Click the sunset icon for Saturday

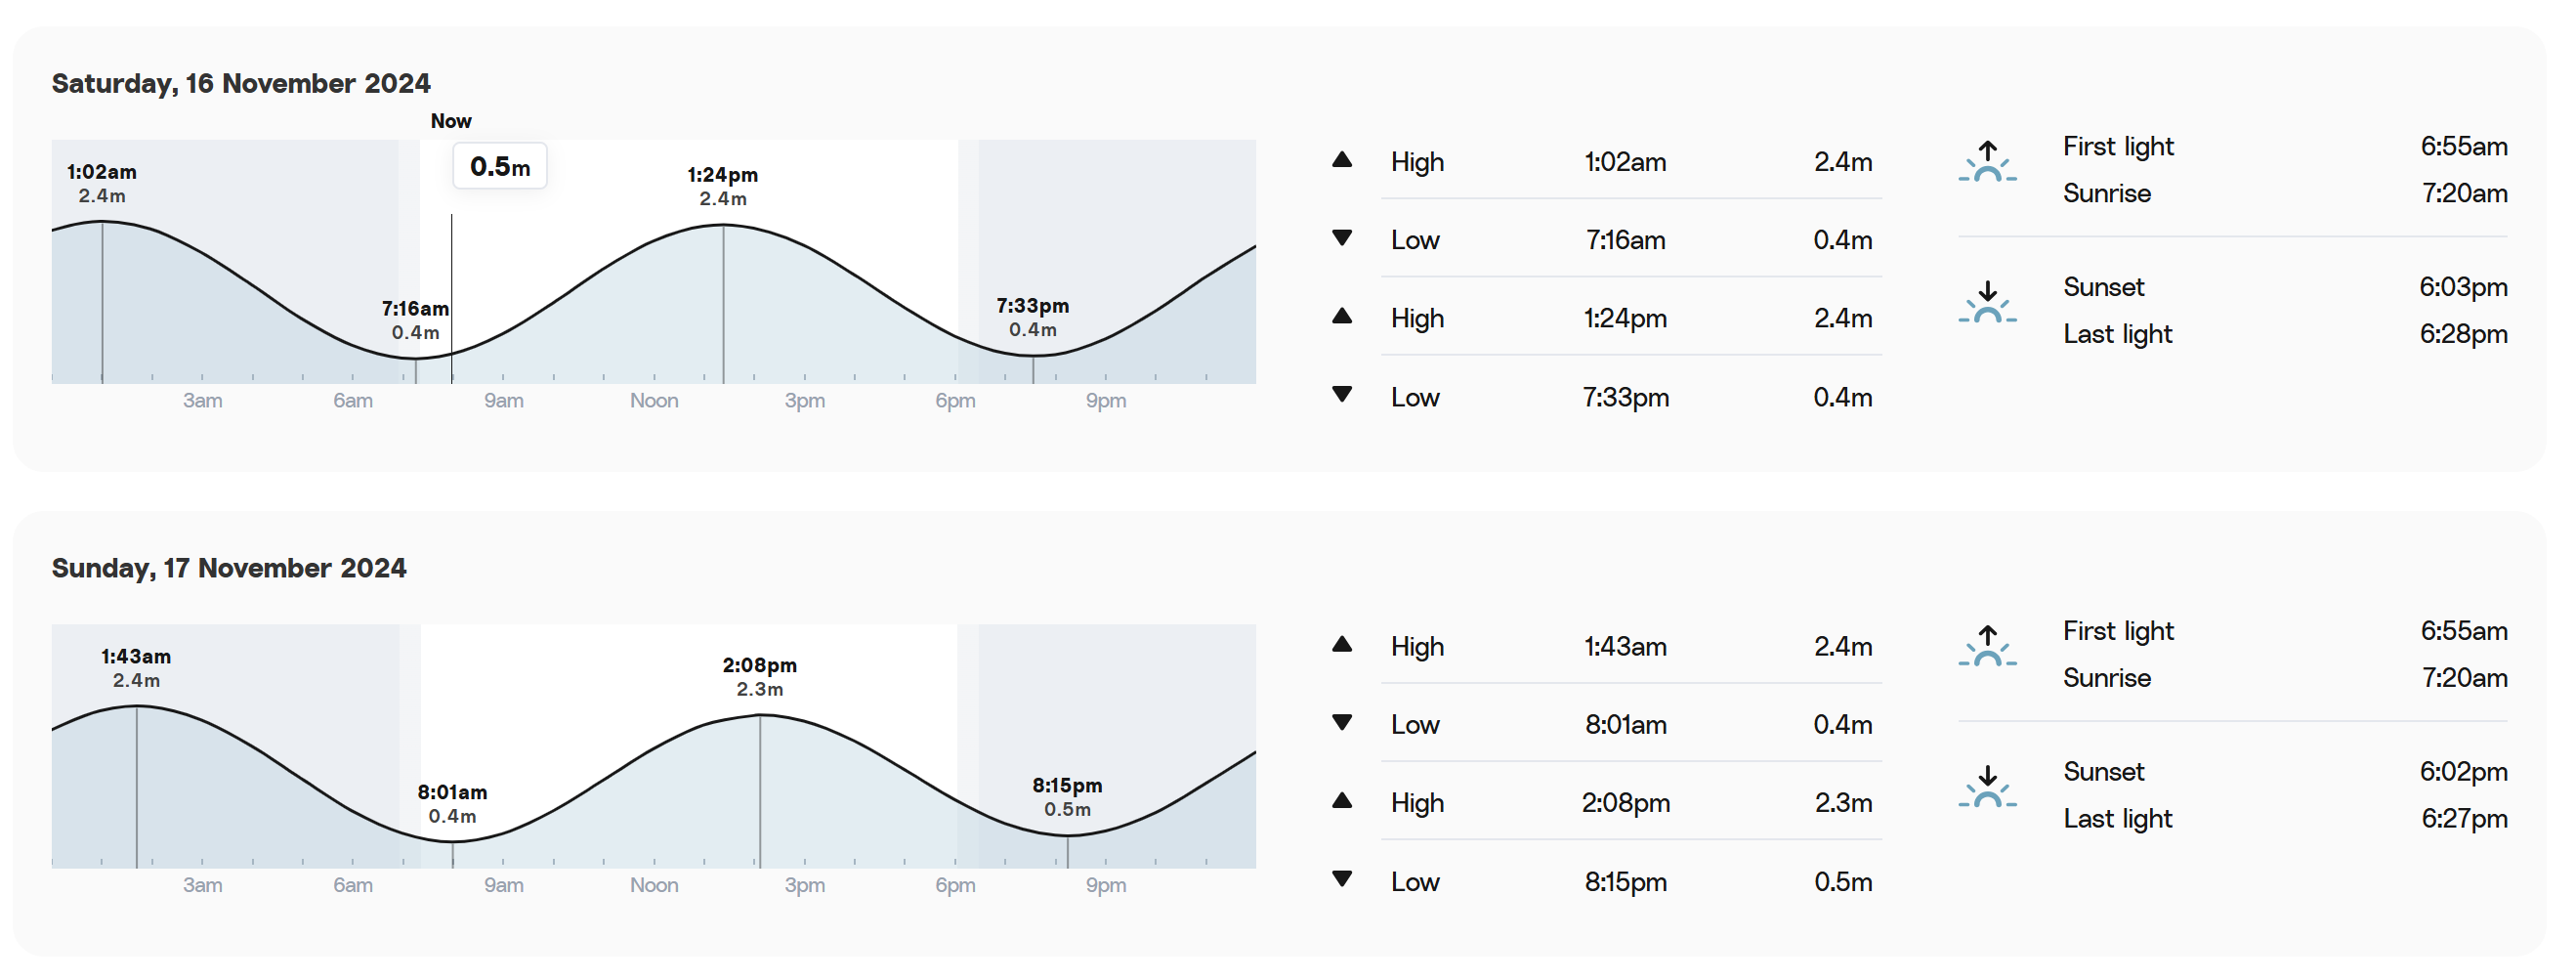(1987, 302)
